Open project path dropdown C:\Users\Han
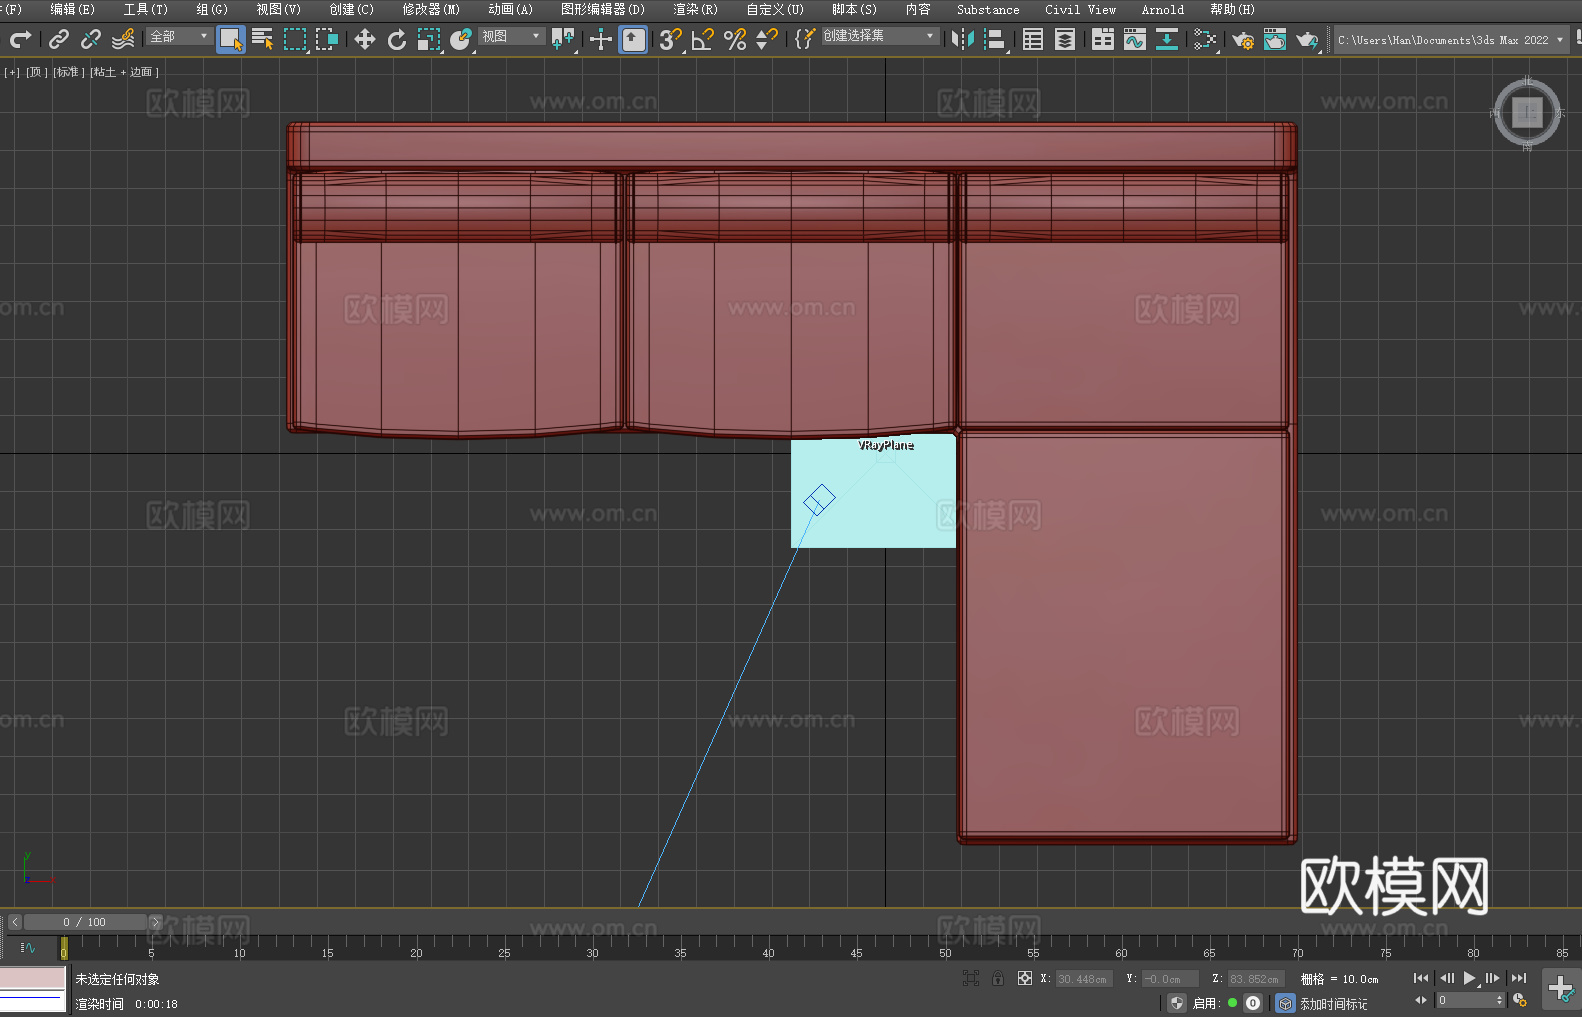 click(1450, 40)
